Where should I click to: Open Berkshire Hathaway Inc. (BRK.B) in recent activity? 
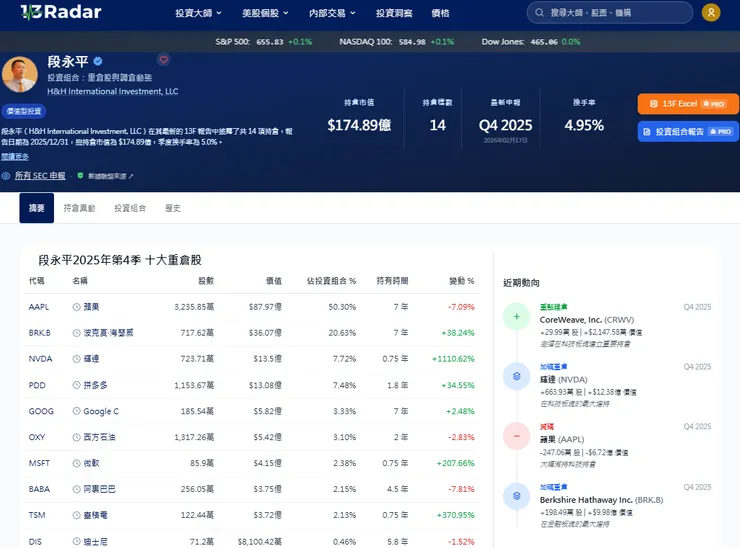(601, 500)
